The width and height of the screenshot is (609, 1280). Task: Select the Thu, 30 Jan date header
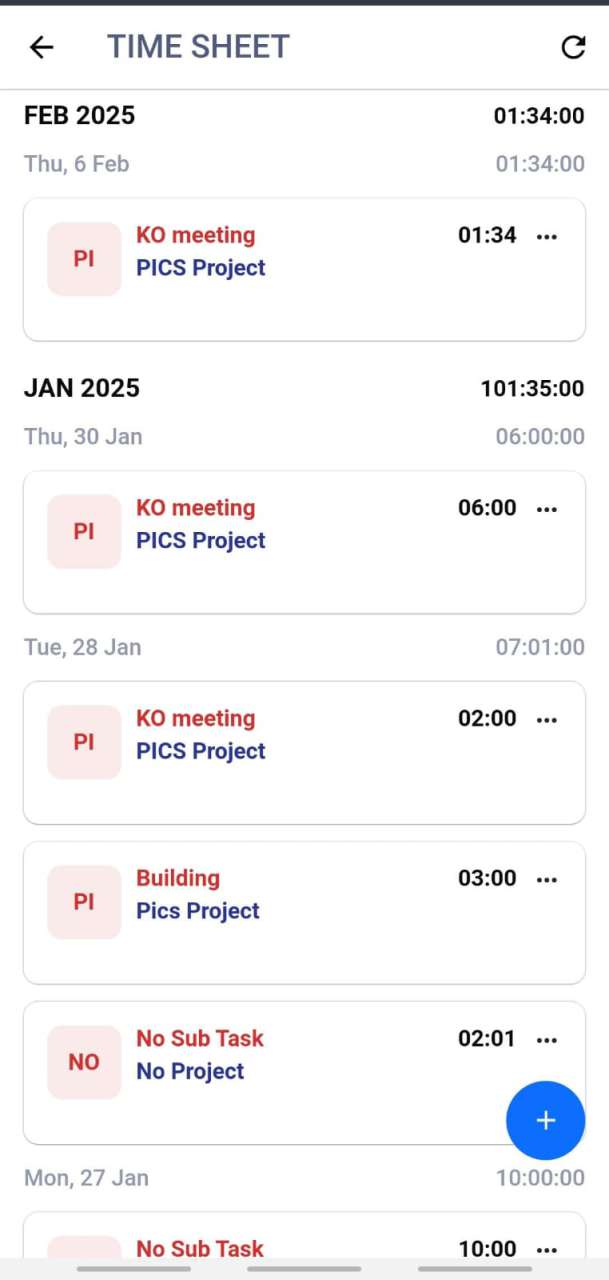tap(83, 436)
